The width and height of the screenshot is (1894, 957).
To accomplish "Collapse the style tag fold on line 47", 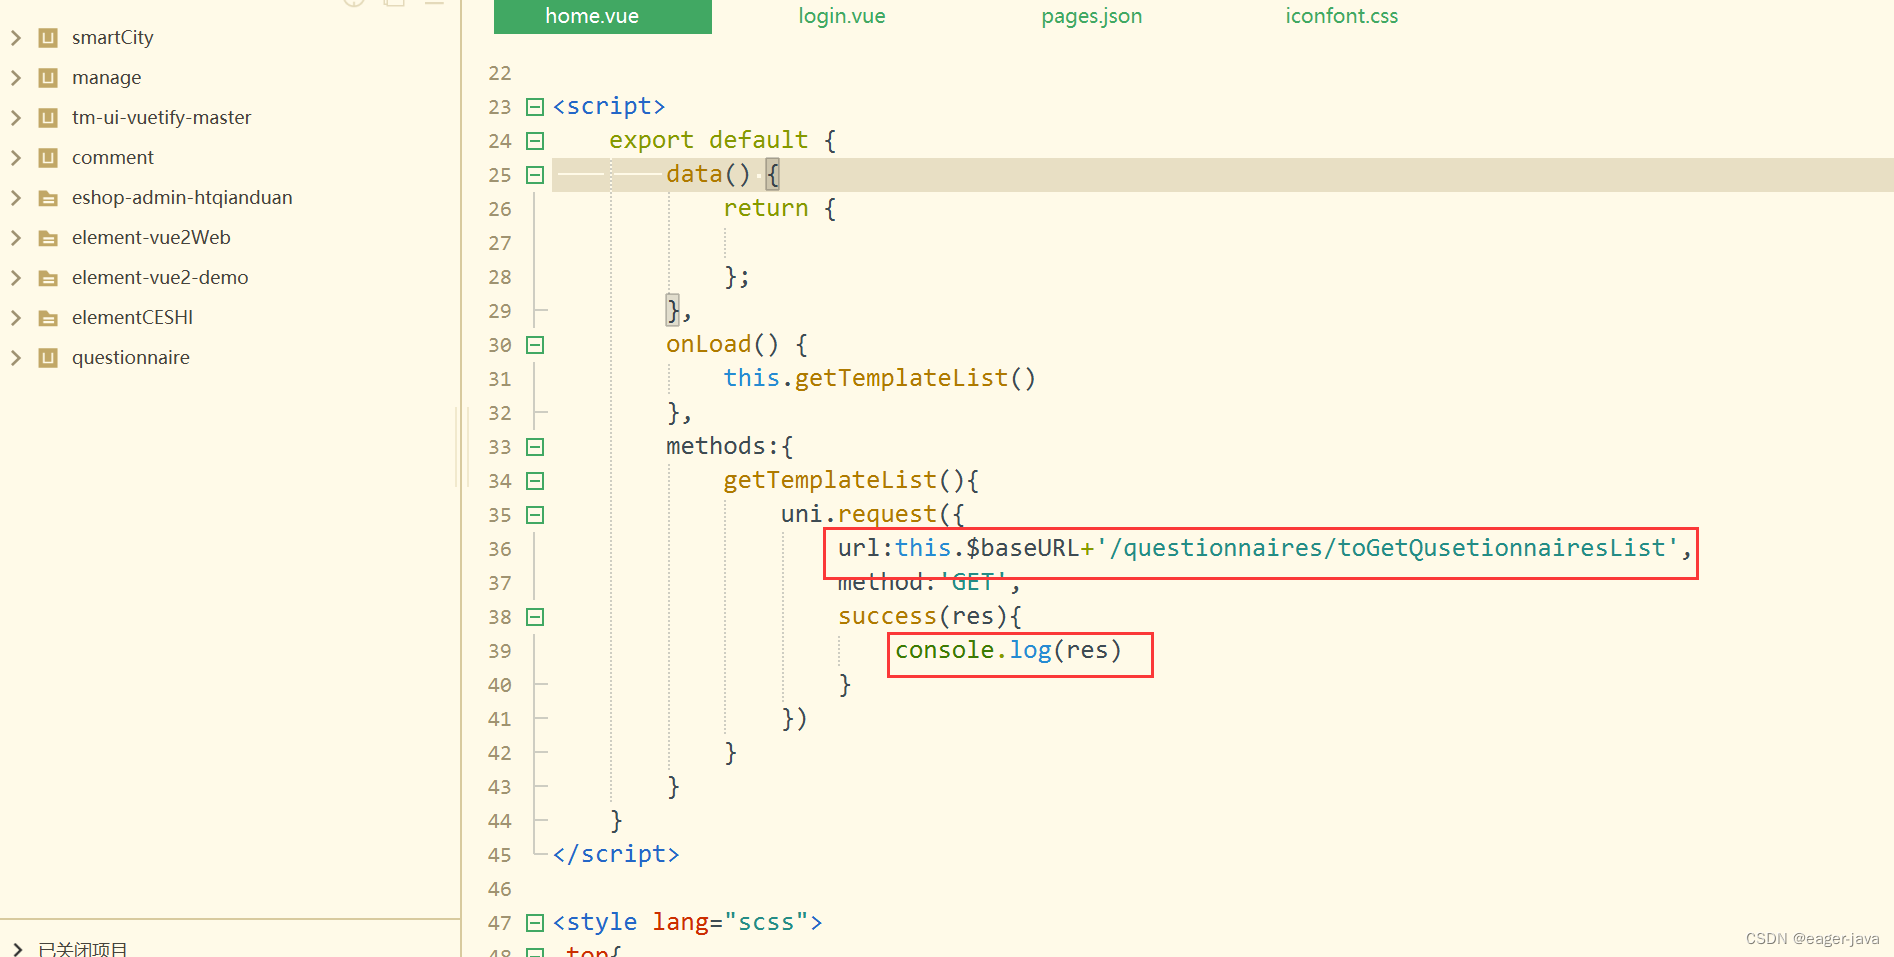I will point(535,923).
